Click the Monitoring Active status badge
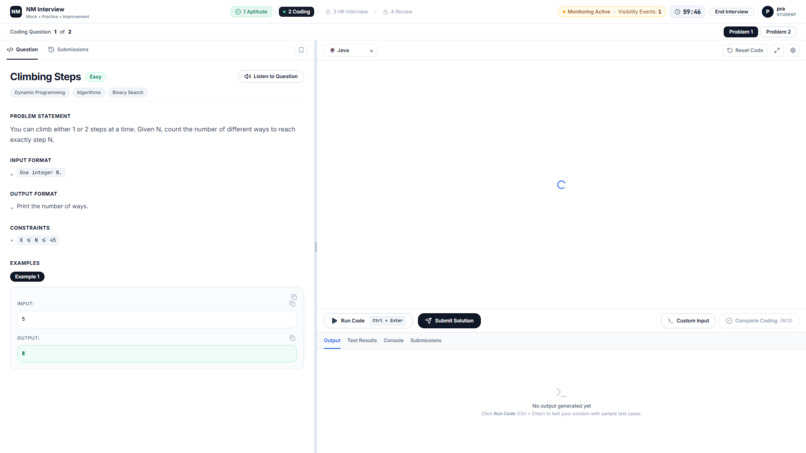 click(x=612, y=11)
